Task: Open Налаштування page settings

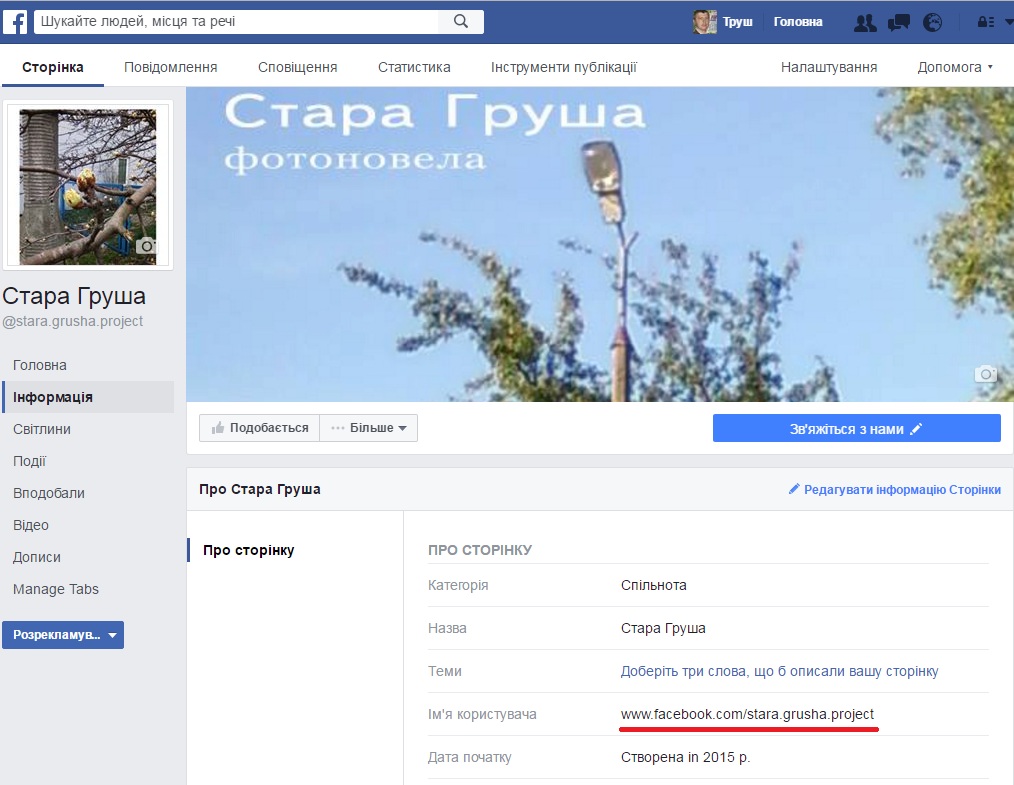Action: click(829, 67)
